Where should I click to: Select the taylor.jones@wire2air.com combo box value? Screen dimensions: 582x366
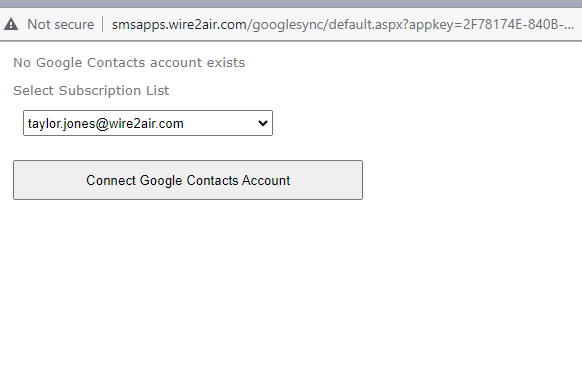coord(106,124)
